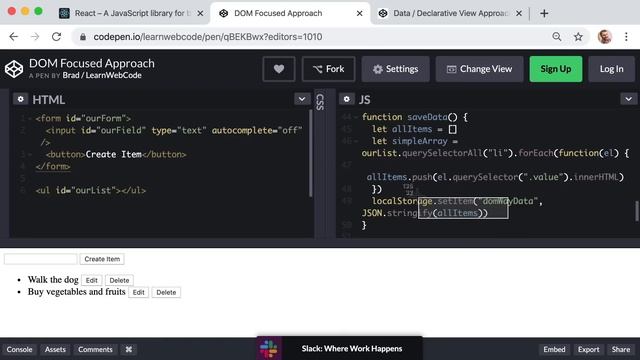Click the 'DOM Focused Approach' pen title
Viewport: 640px width, 360px height.
pyautogui.click(x=92, y=63)
